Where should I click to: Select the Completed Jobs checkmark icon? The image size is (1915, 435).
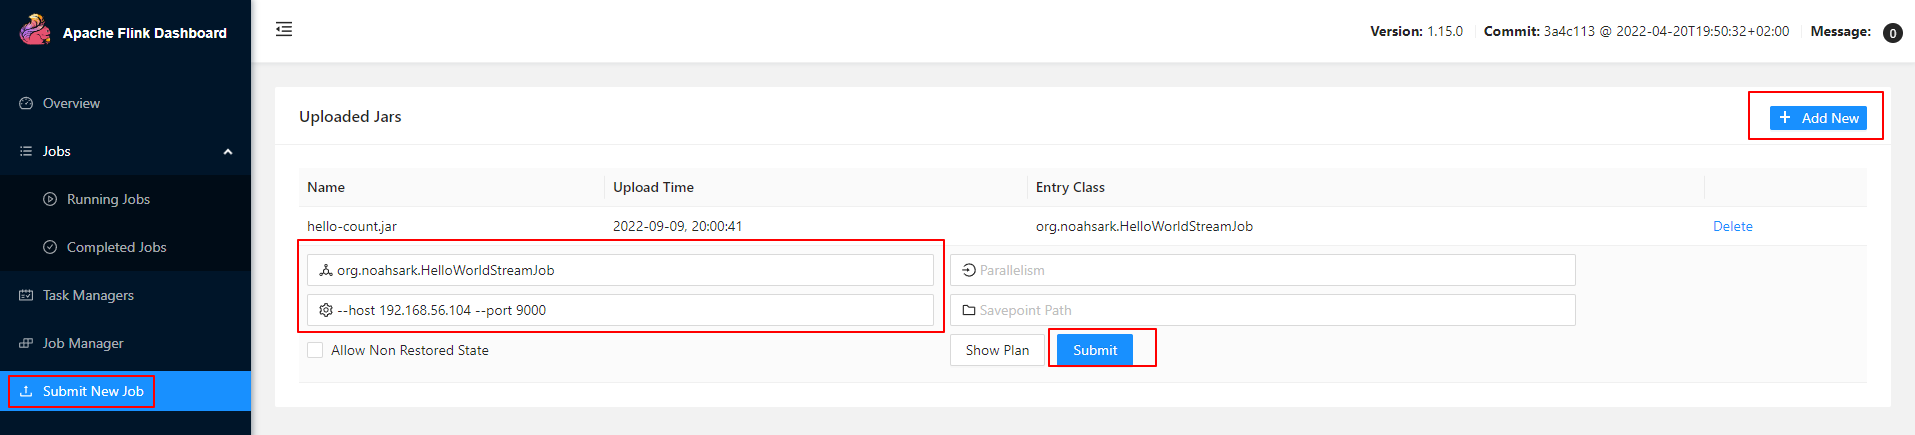[50, 247]
